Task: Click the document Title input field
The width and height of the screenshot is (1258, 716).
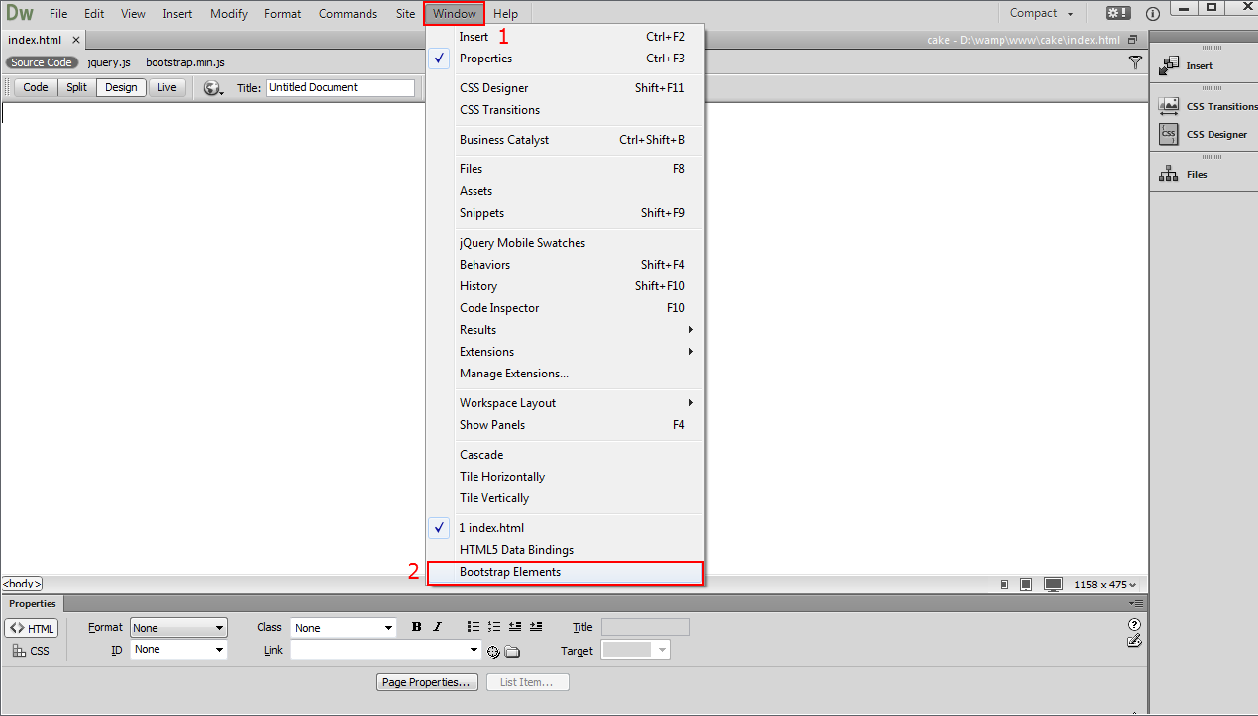Action: [x=340, y=88]
